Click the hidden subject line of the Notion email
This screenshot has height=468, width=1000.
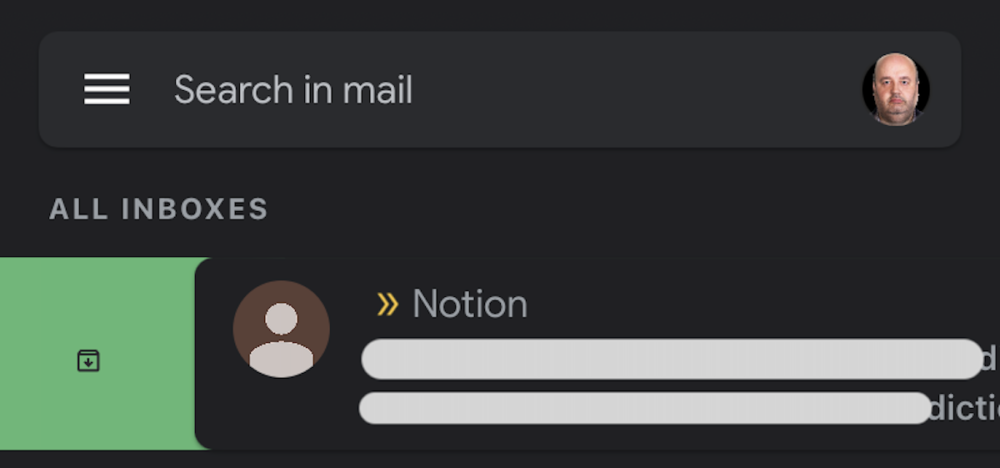point(672,359)
